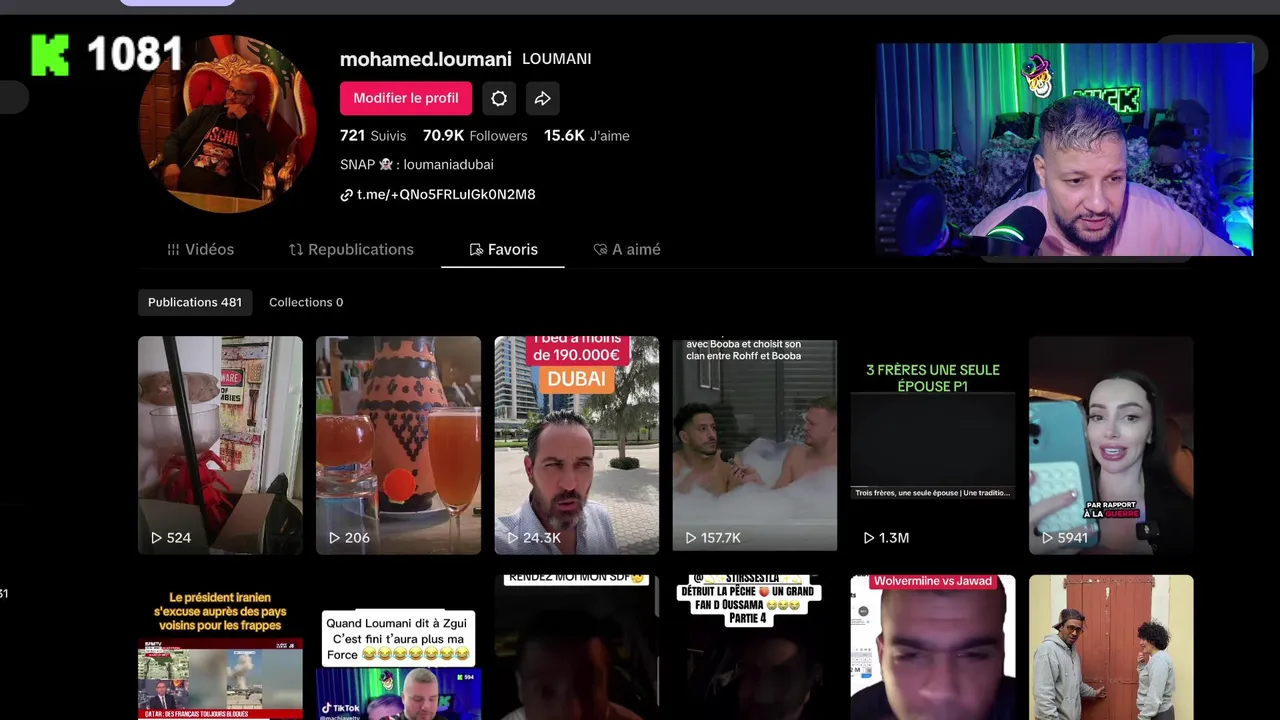Click the streamer webcam overlay
Viewport: 1280px width, 720px height.
point(1065,149)
